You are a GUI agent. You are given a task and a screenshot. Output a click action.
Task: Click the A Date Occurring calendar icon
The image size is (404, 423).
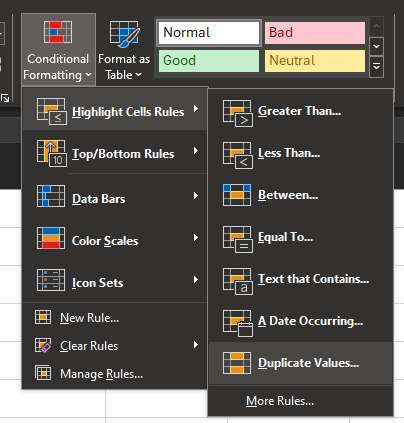238,323
